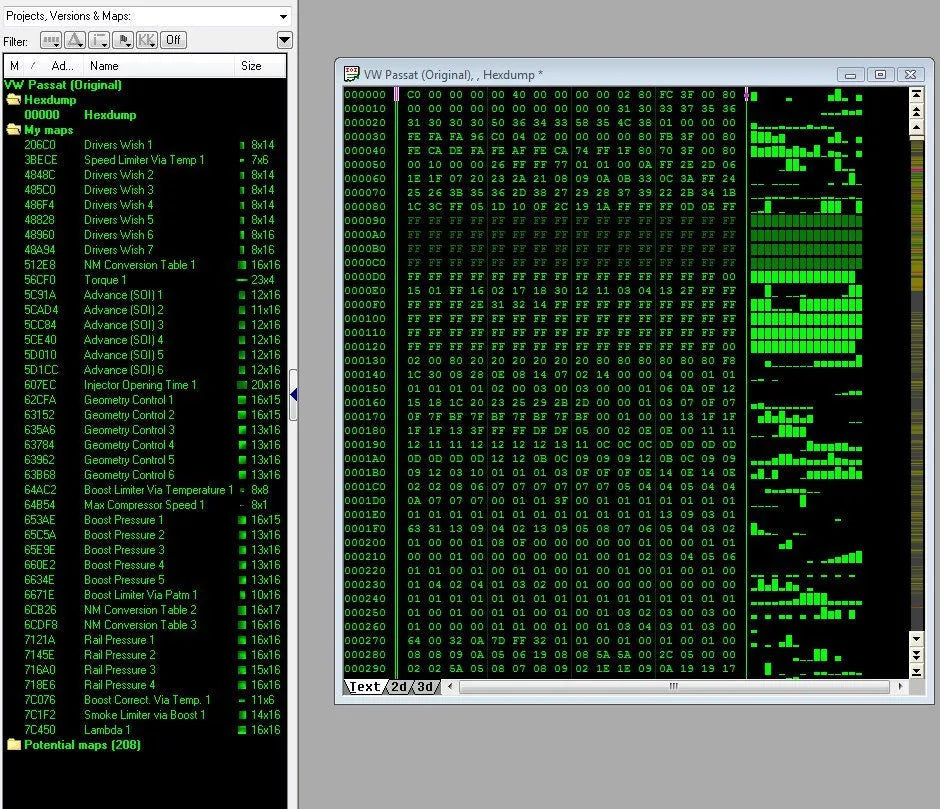
Task: Open the black arrow dropdown right of filters
Action: click(x=284, y=40)
